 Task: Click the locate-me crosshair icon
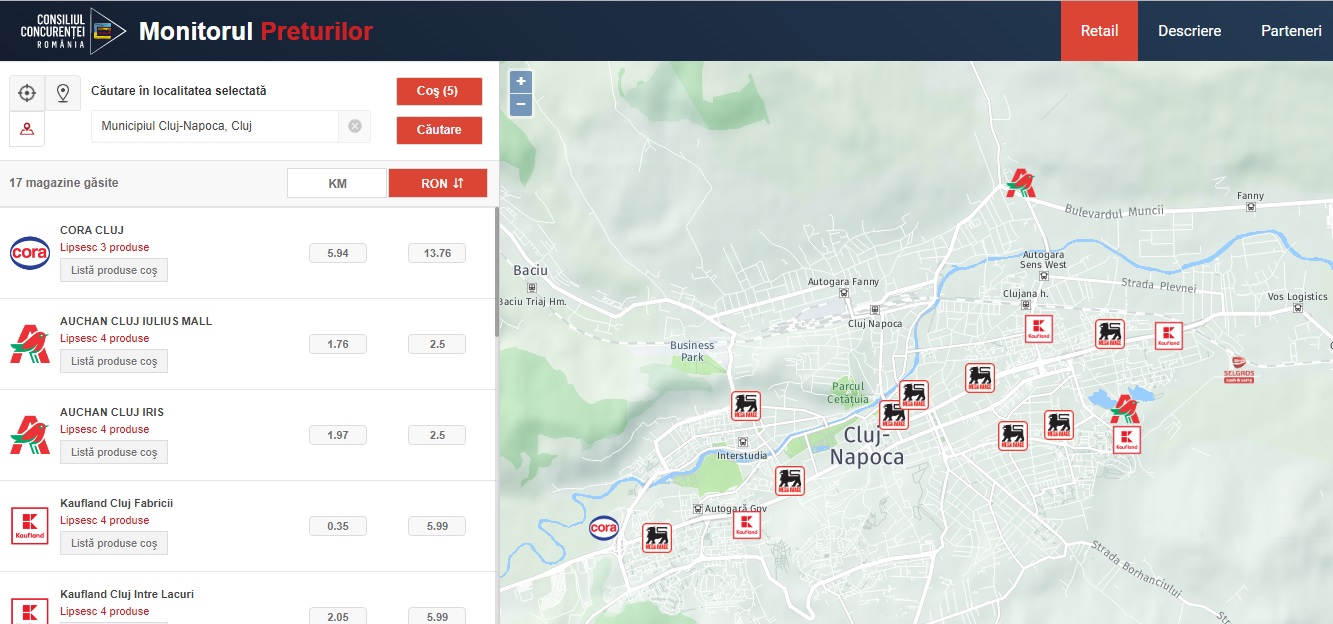point(27,93)
